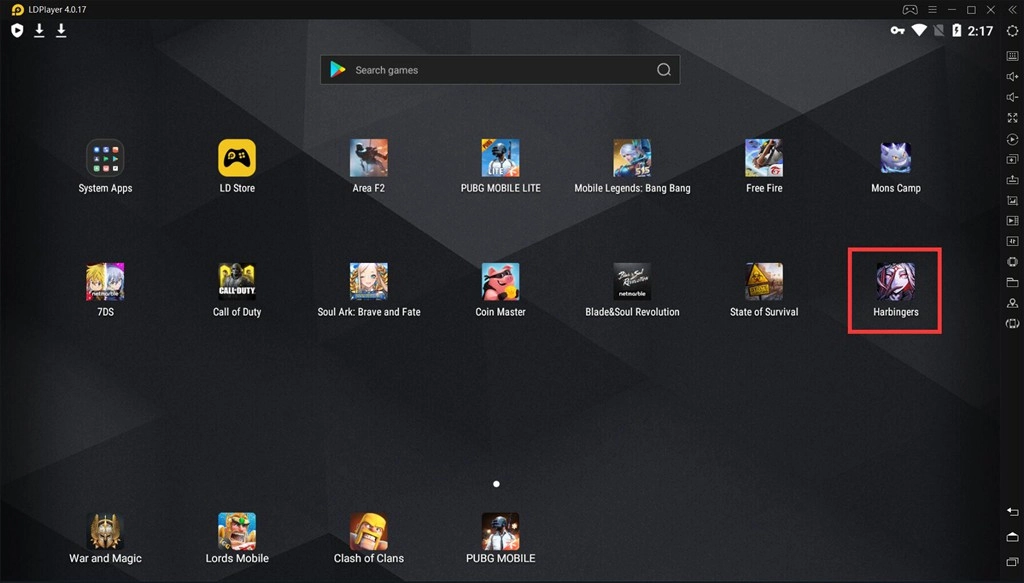This screenshot has height=583, width=1024.
Task: Open the multi-instance add window icon
Action: coord(1012,159)
